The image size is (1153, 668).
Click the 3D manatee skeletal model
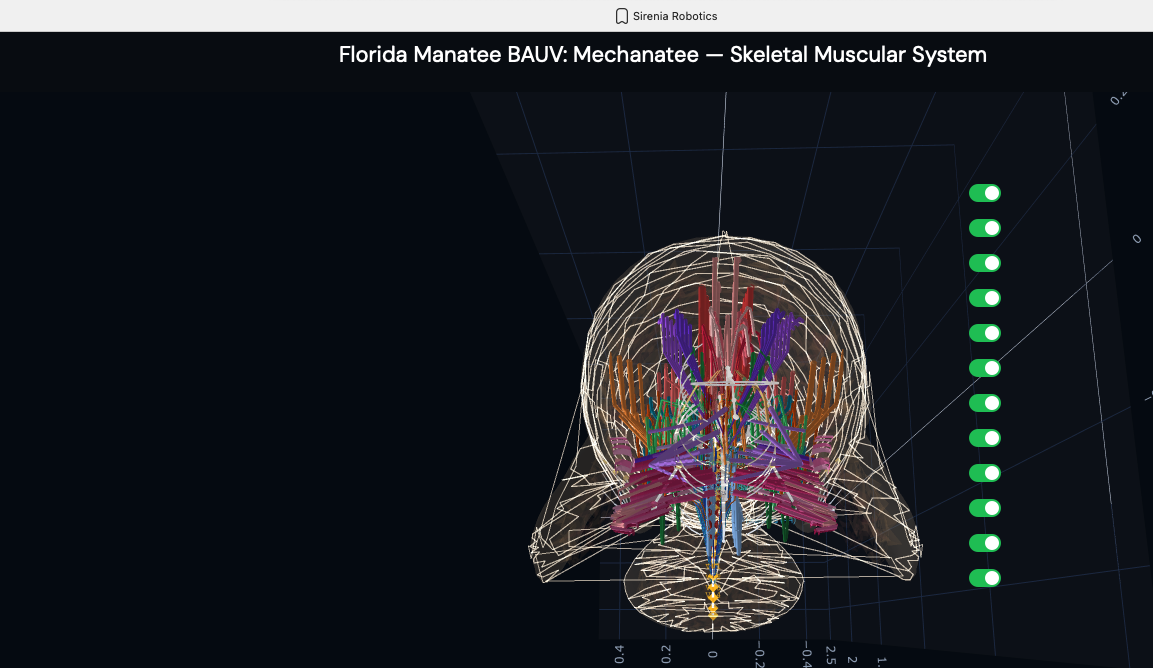(724, 433)
